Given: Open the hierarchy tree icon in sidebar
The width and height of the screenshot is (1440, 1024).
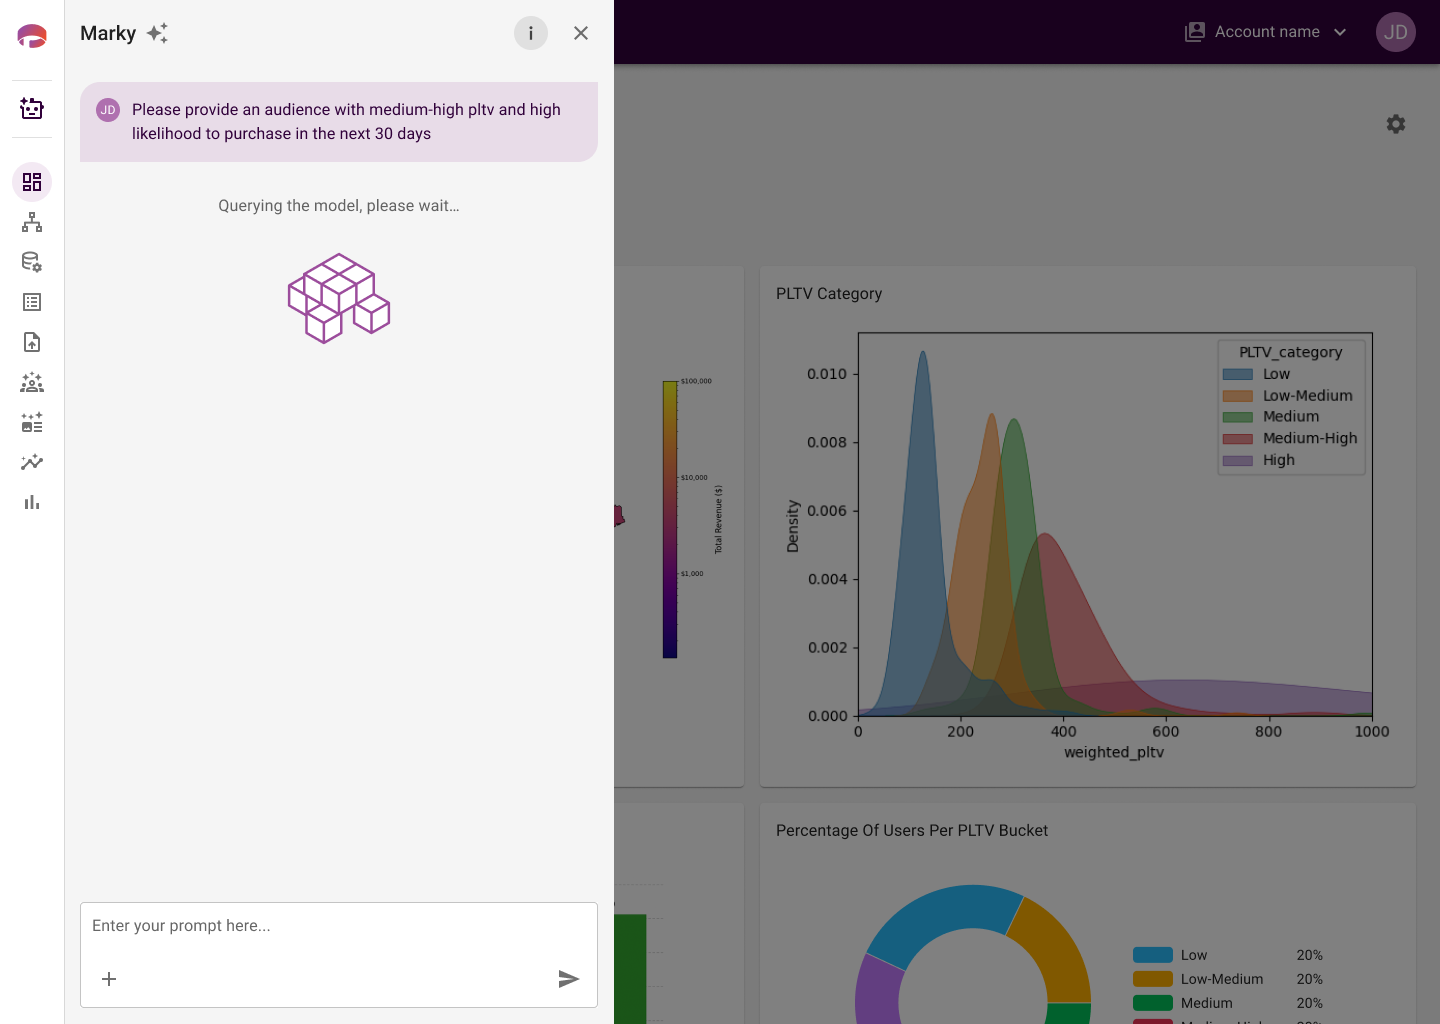Looking at the screenshot, I should pos(32,222).
